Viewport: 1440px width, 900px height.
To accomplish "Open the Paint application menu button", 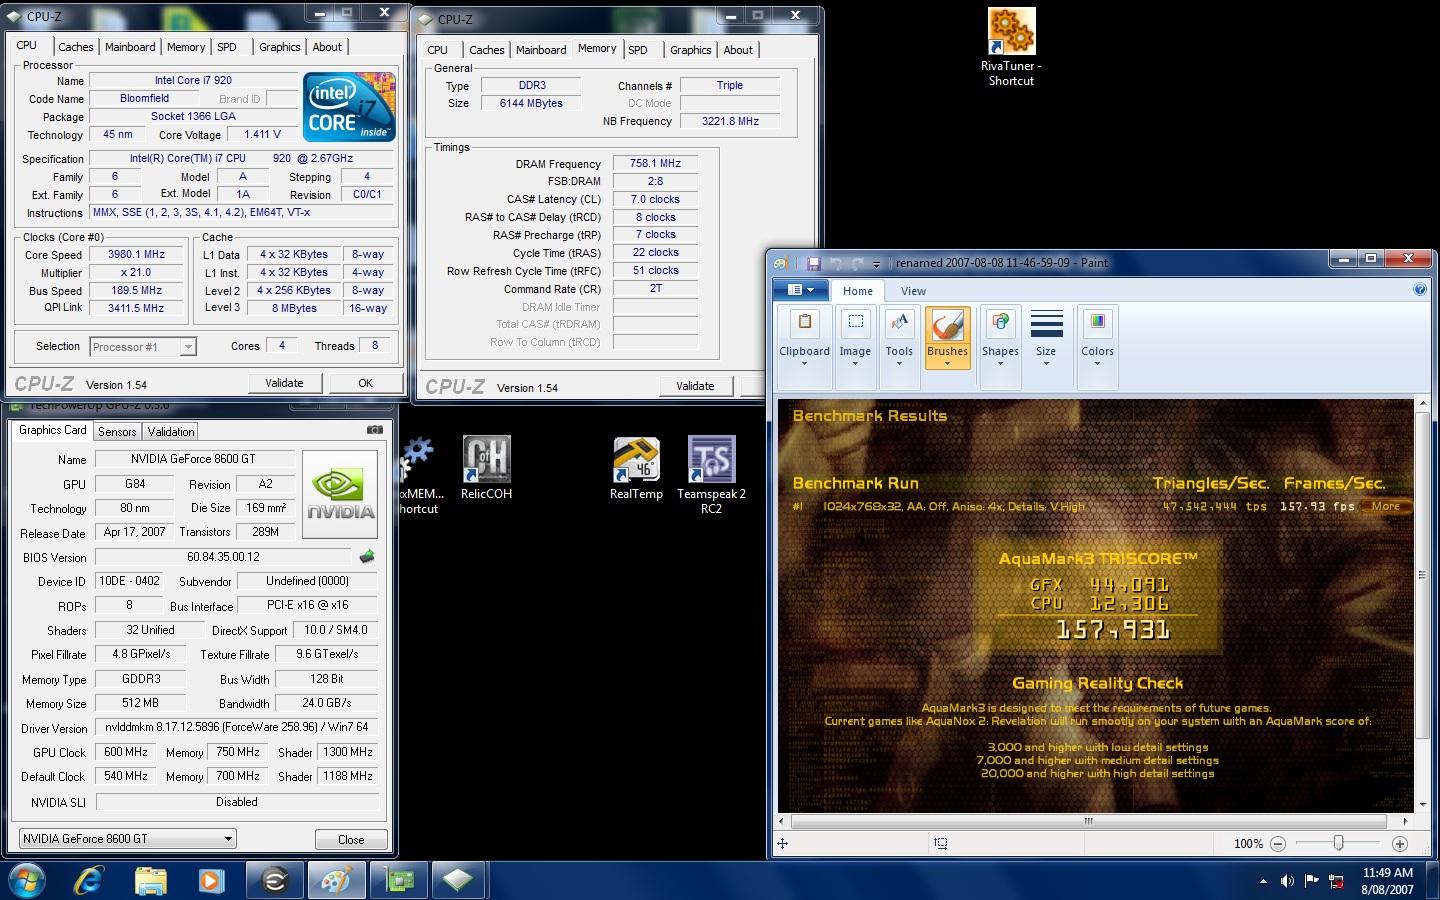I will (801, 290).
